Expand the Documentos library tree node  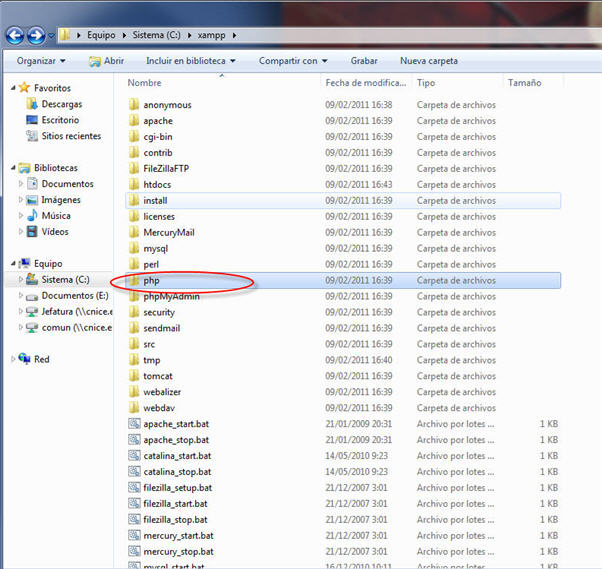(x=21, y=184)
